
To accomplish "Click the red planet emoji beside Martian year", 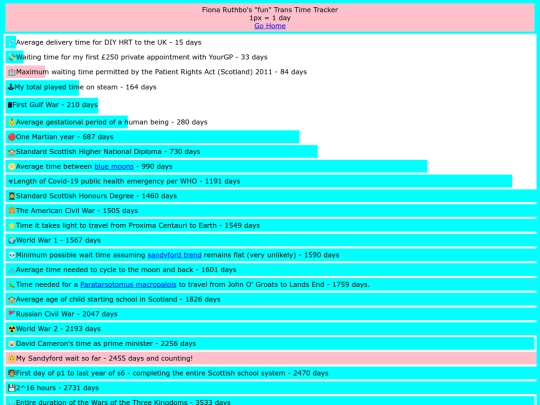I will 11,137.
